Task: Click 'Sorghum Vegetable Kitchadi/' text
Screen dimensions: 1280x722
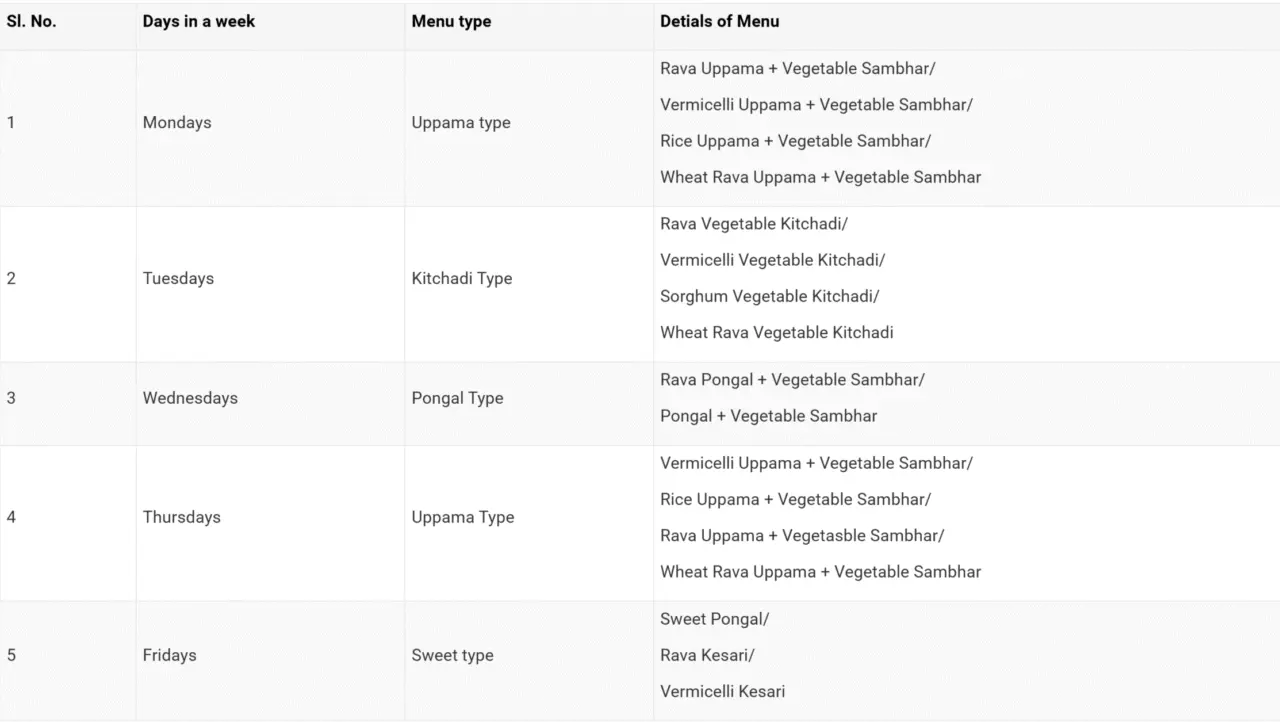Action: 769,296
